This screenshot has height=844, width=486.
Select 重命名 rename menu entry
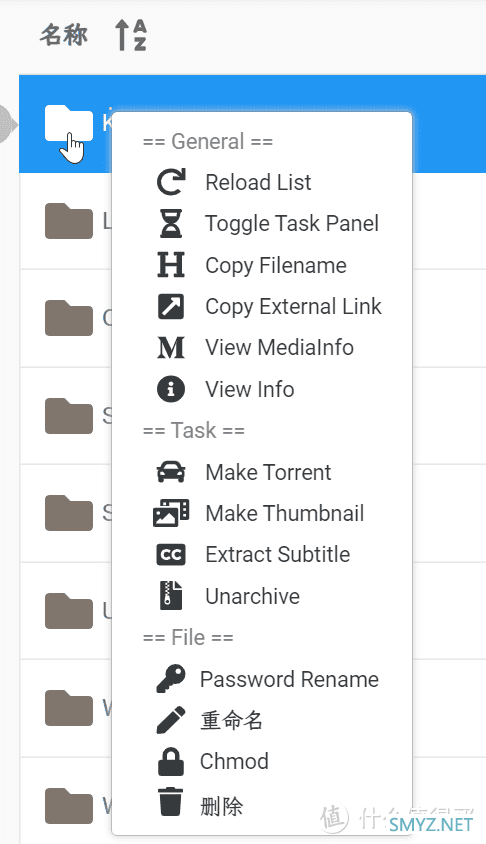click(231, 720)
